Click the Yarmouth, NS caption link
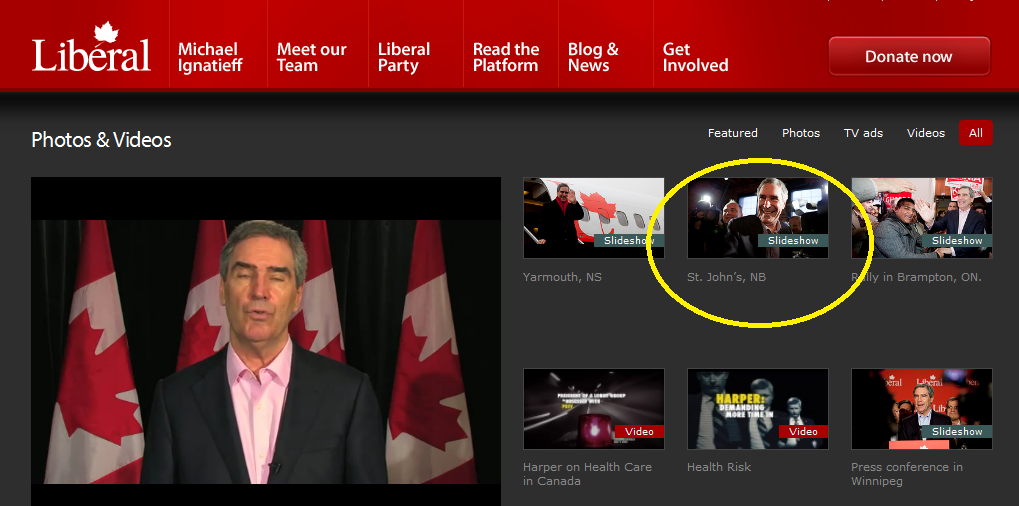The height and width of the screenshot is (506, 1019). tap(562, 277)
